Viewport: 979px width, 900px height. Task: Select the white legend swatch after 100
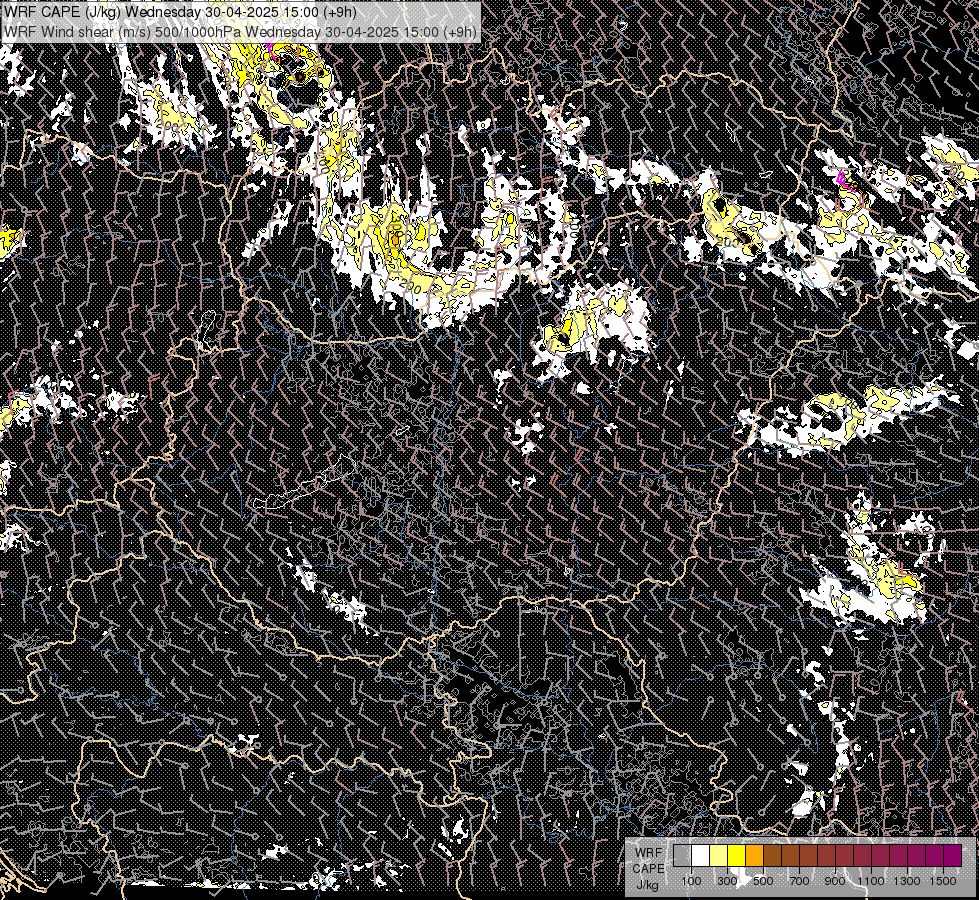(x=701, y=855)
